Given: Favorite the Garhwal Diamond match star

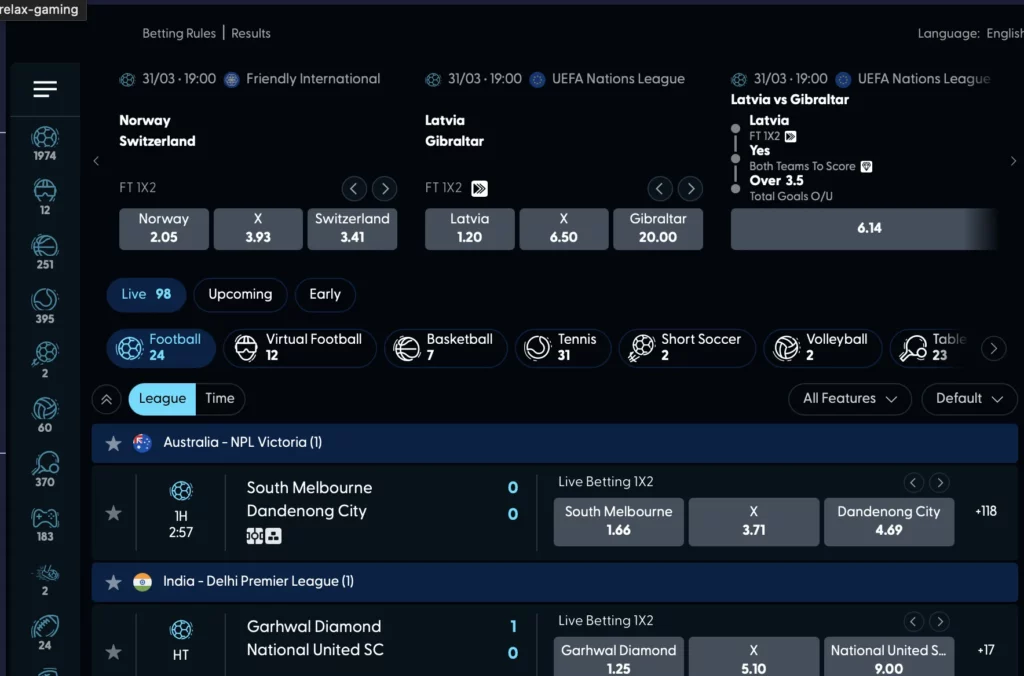Looking at the screenshot, I should pyautogui.click(x=114, y=651).
